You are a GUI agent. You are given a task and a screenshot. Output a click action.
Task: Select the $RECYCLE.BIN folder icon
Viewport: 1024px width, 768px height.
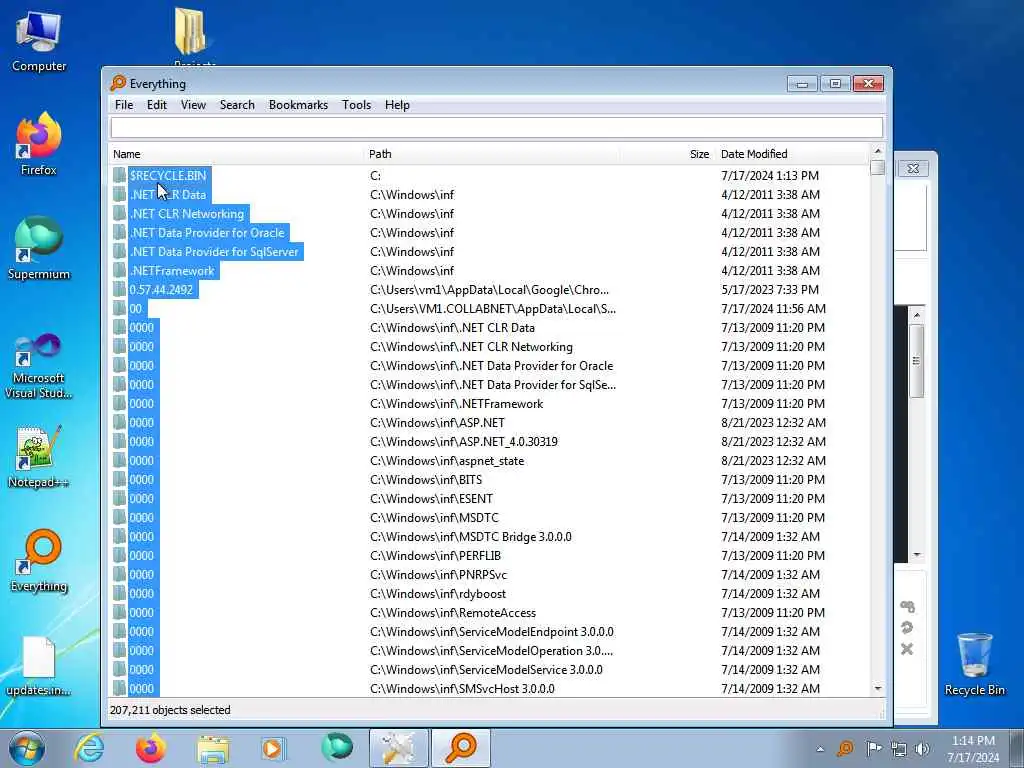(x=120, y=176)
